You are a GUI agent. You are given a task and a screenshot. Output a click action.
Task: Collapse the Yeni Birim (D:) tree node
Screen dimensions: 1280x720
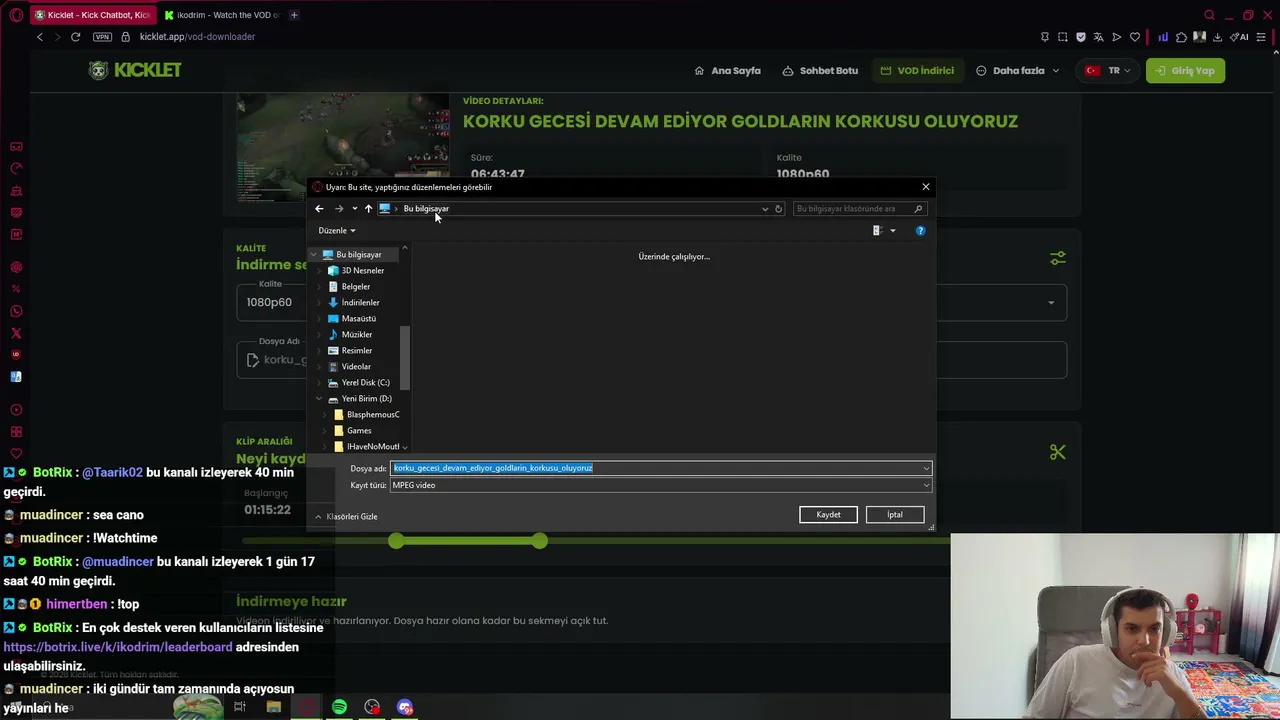(319, 399)
